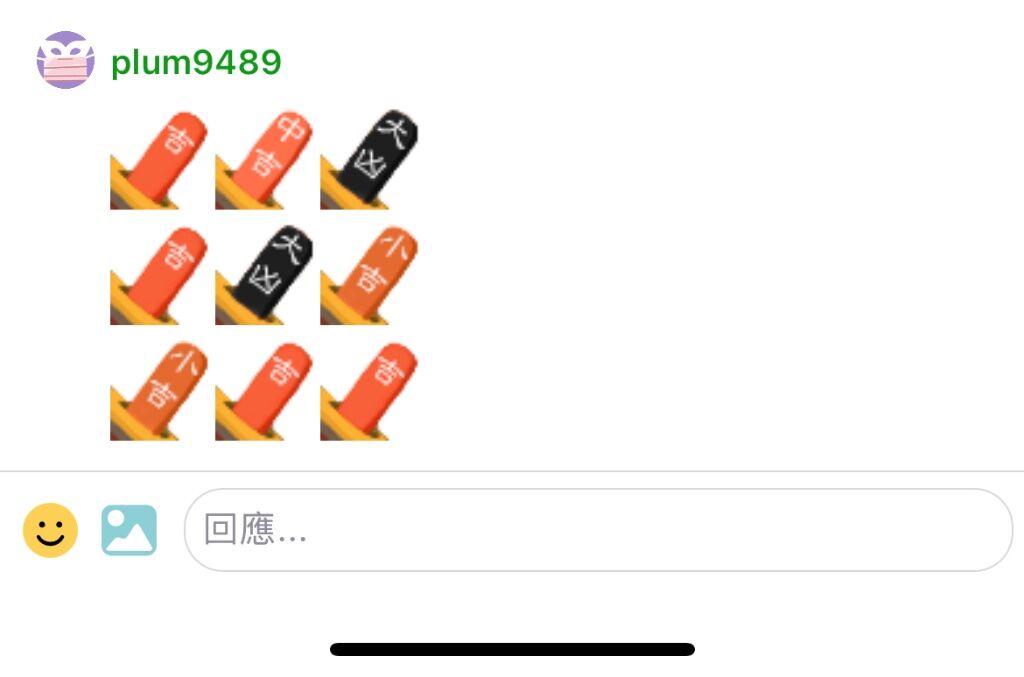Screen dimensions: 1024x677
Task: Open the image attachment picker
Action: pos(129,530)
